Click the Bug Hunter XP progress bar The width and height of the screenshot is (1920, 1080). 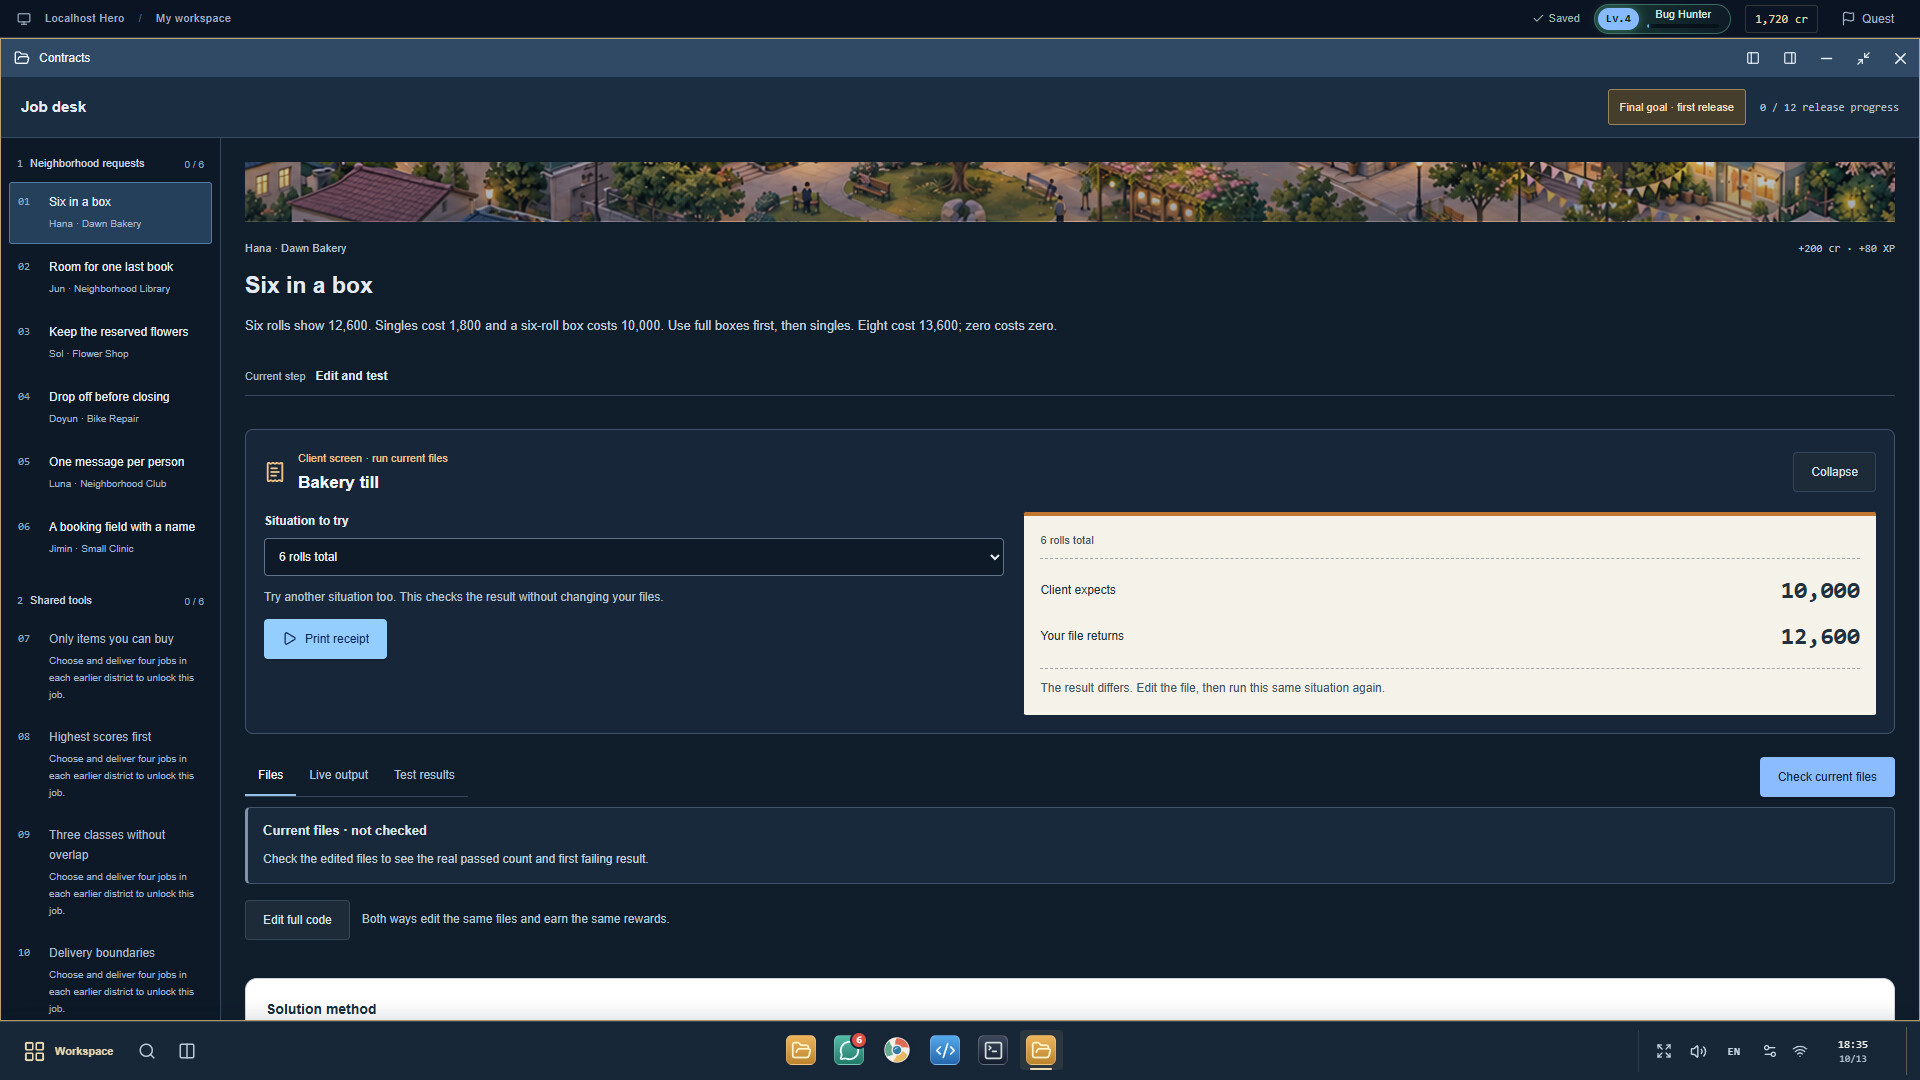tap(1684, 26)
